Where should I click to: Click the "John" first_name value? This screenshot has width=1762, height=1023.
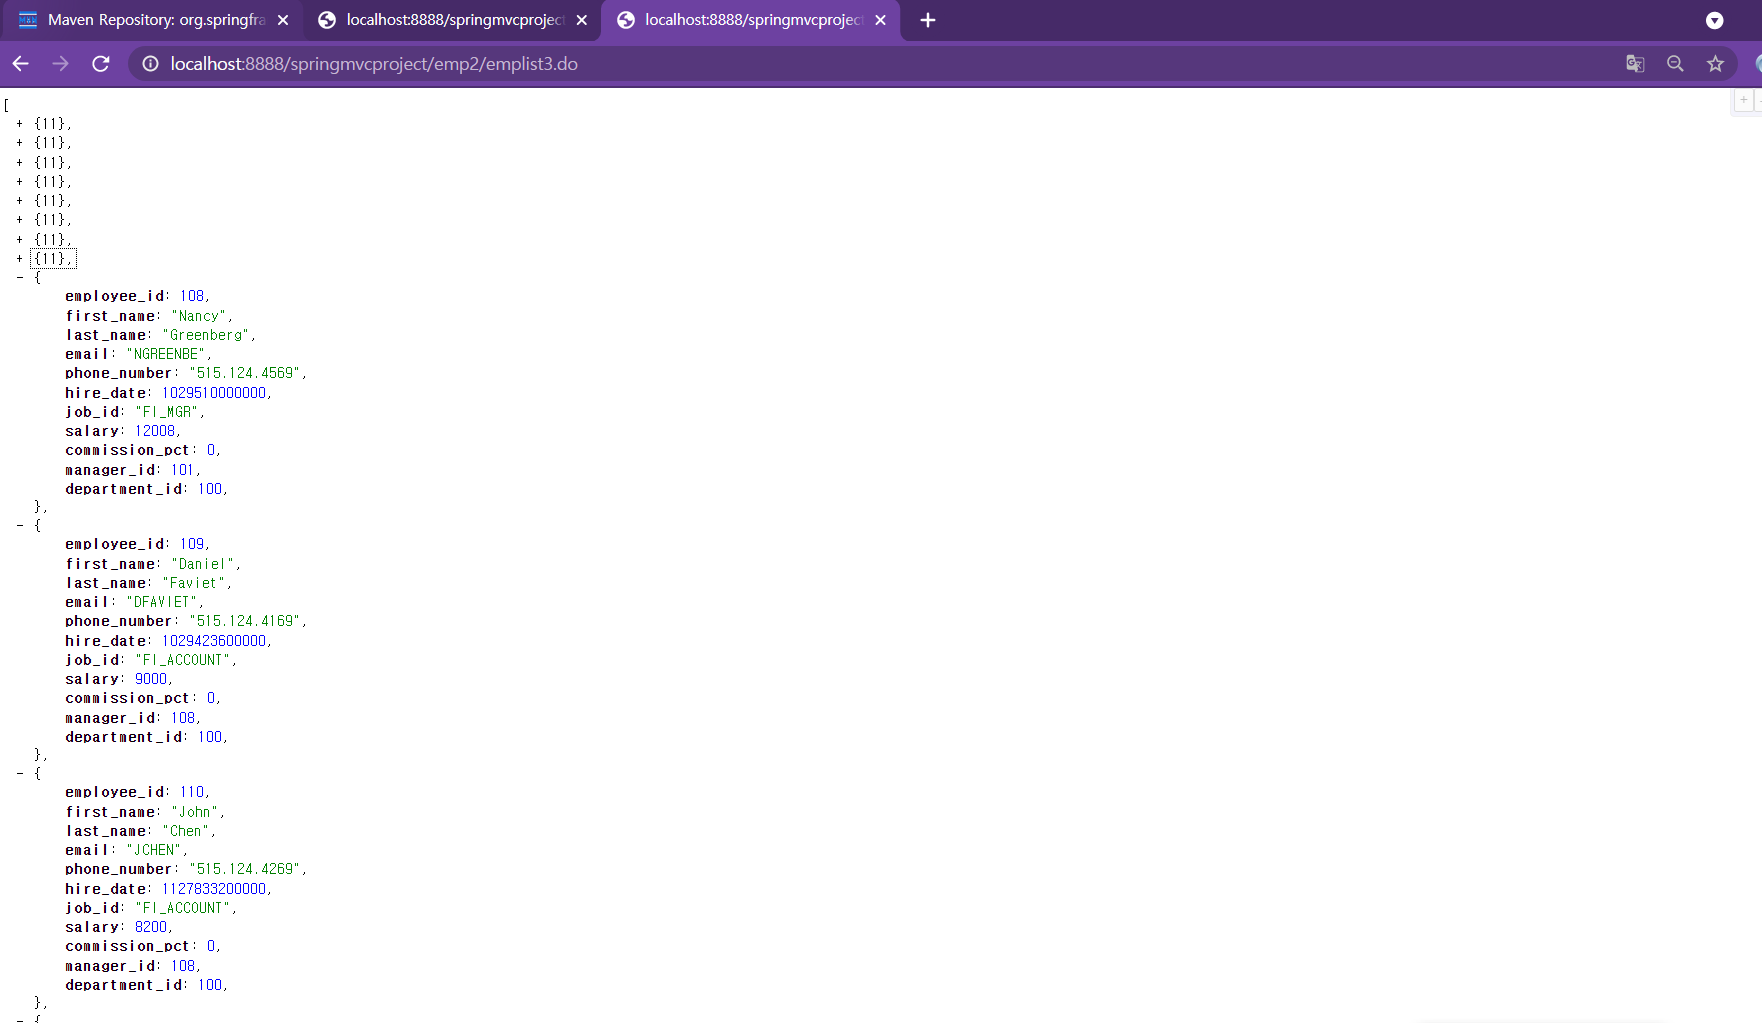point(194,812)
